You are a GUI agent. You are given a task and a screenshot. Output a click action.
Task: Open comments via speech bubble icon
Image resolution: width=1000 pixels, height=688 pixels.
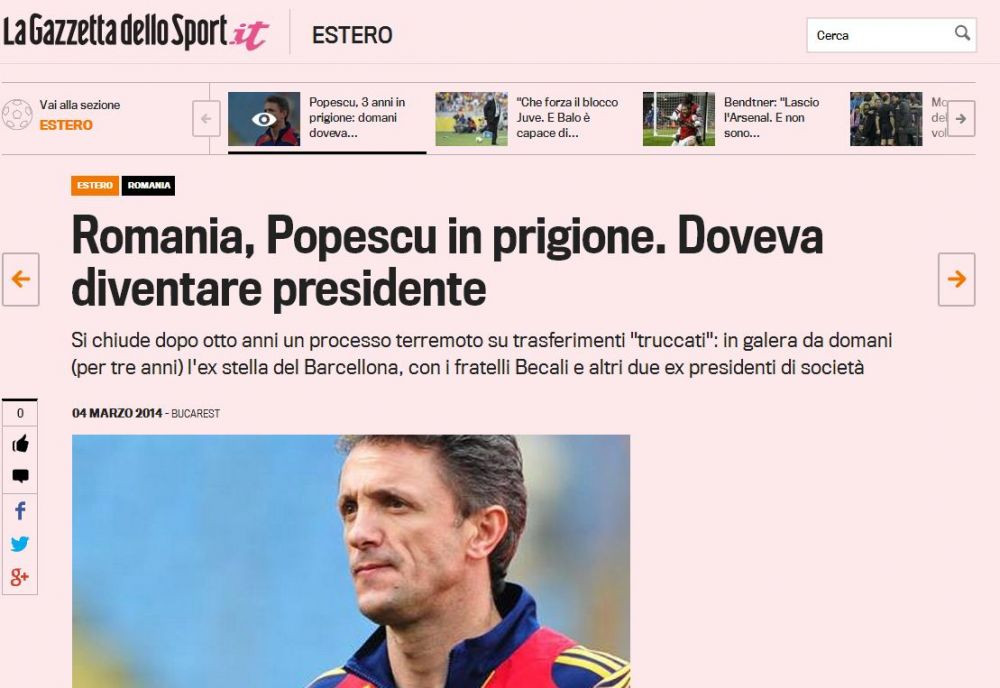20,476
